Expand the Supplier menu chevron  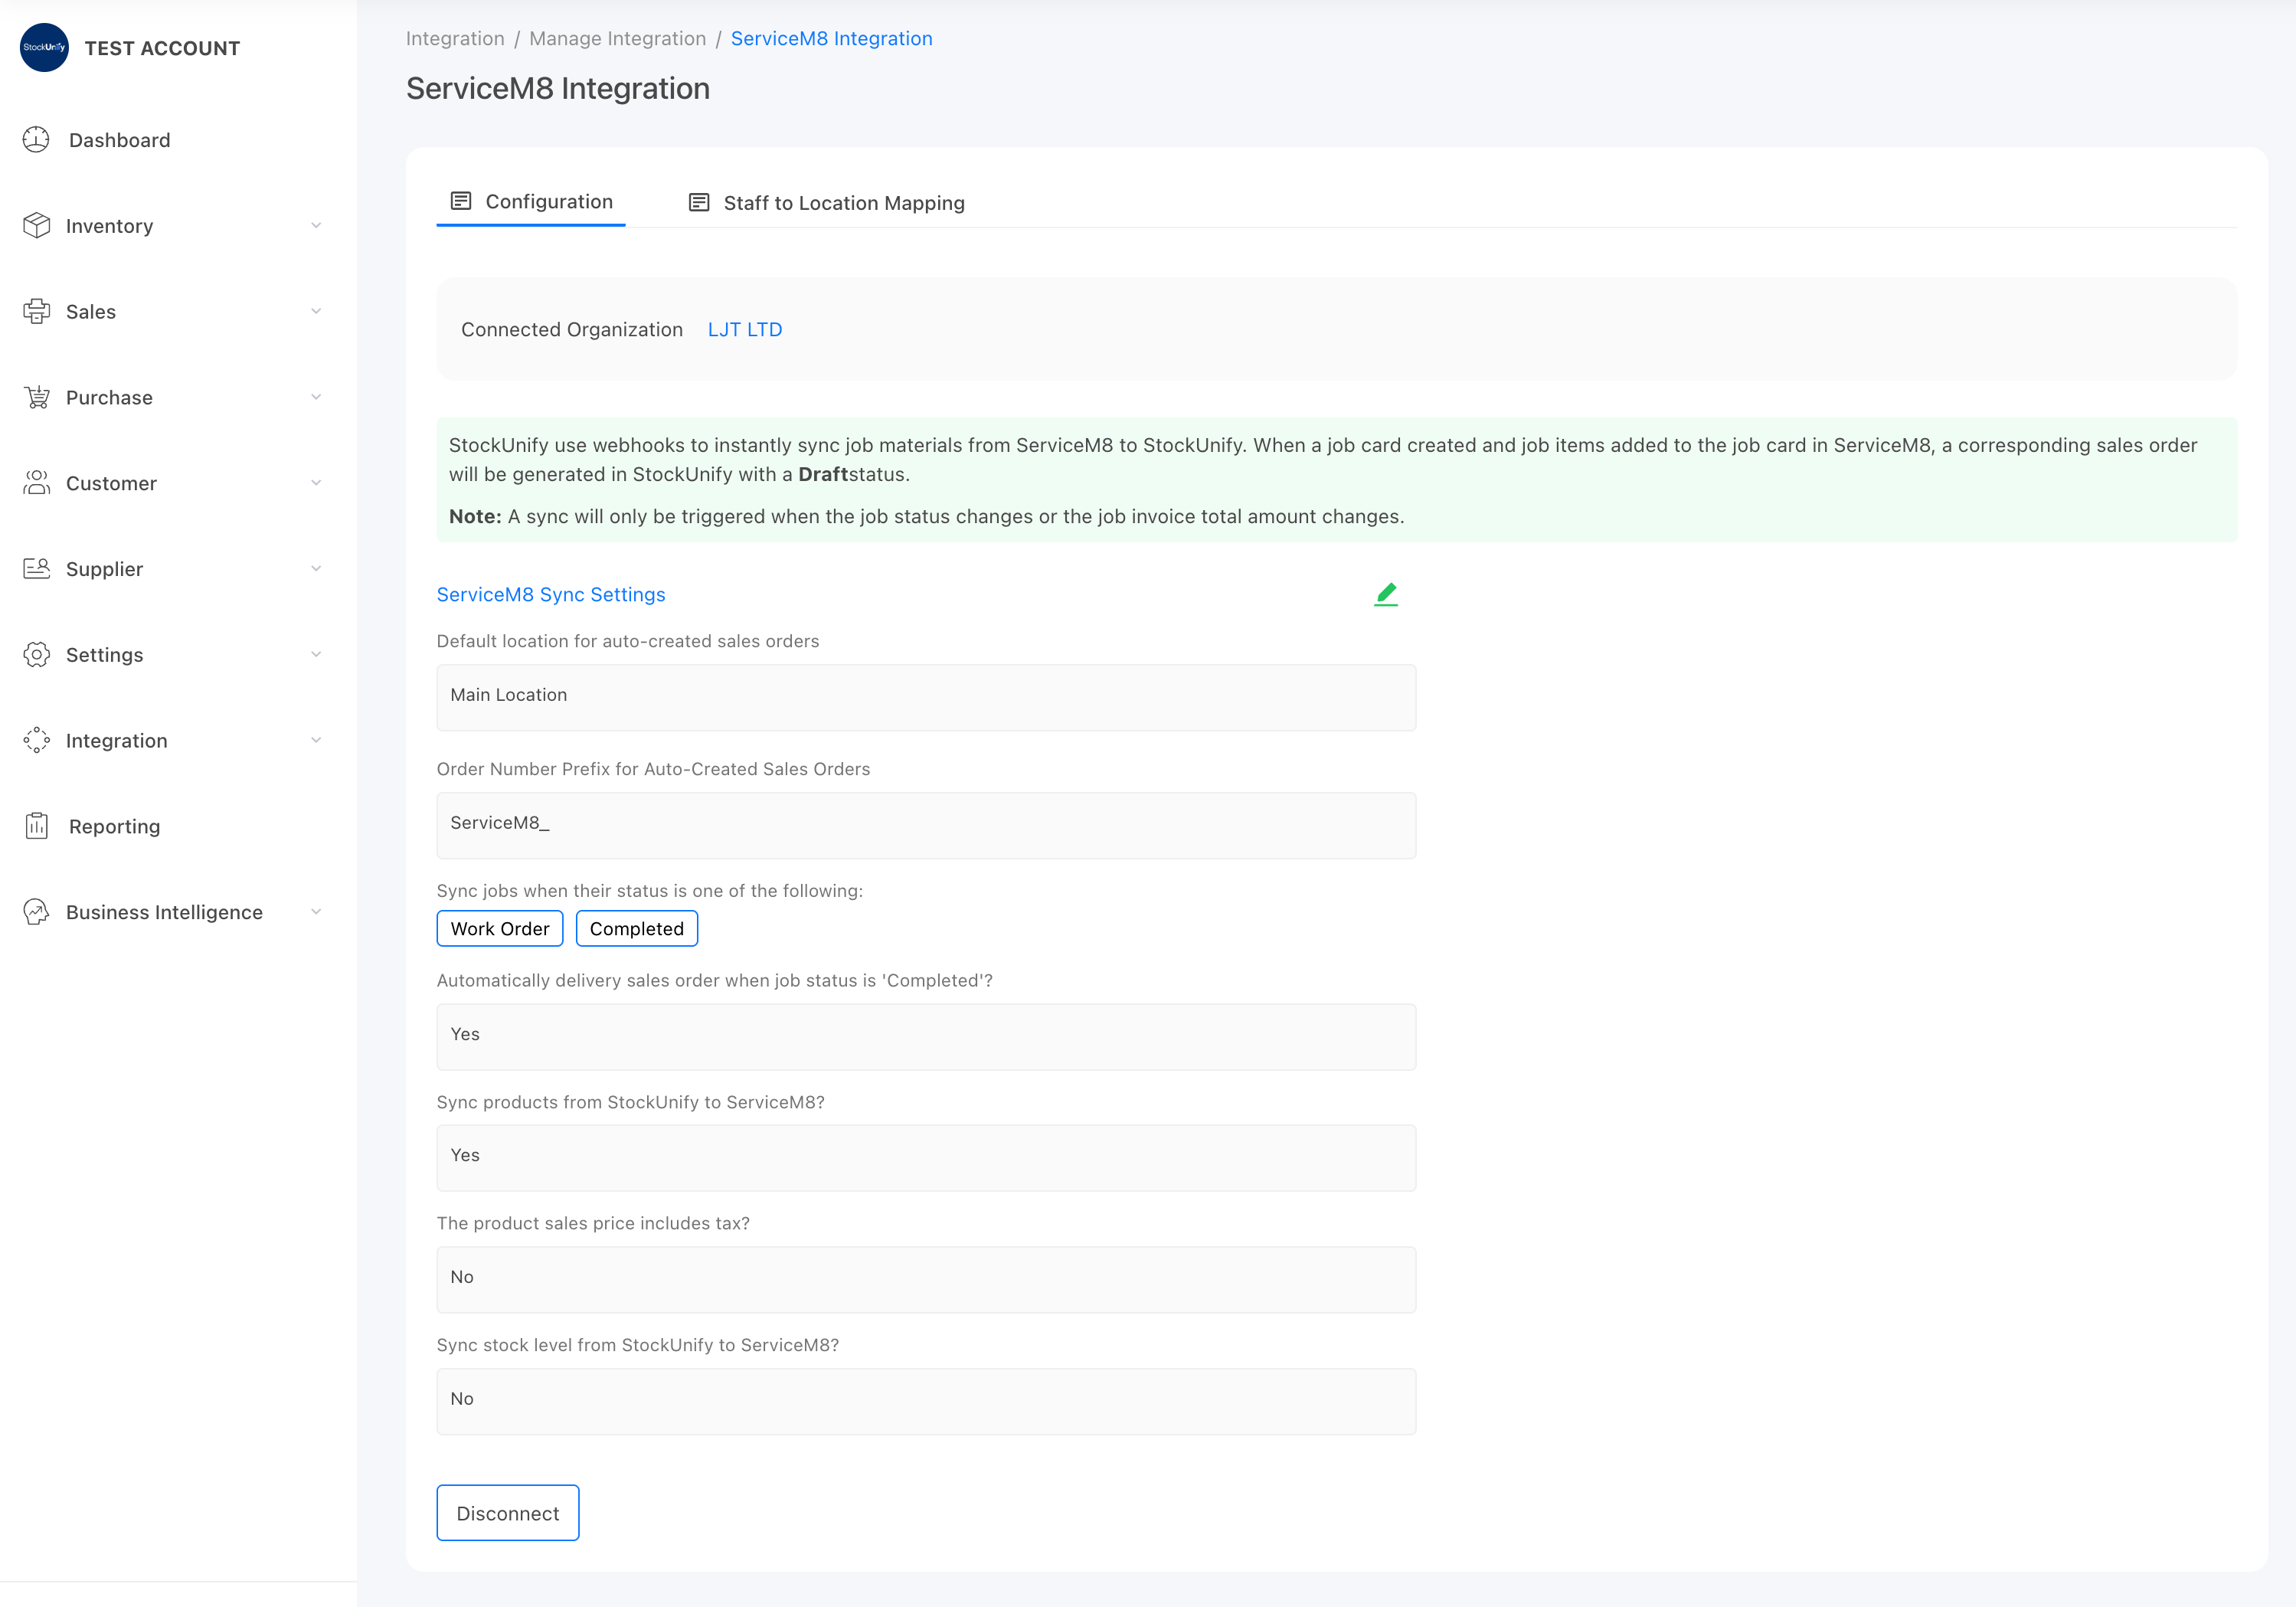316,569
